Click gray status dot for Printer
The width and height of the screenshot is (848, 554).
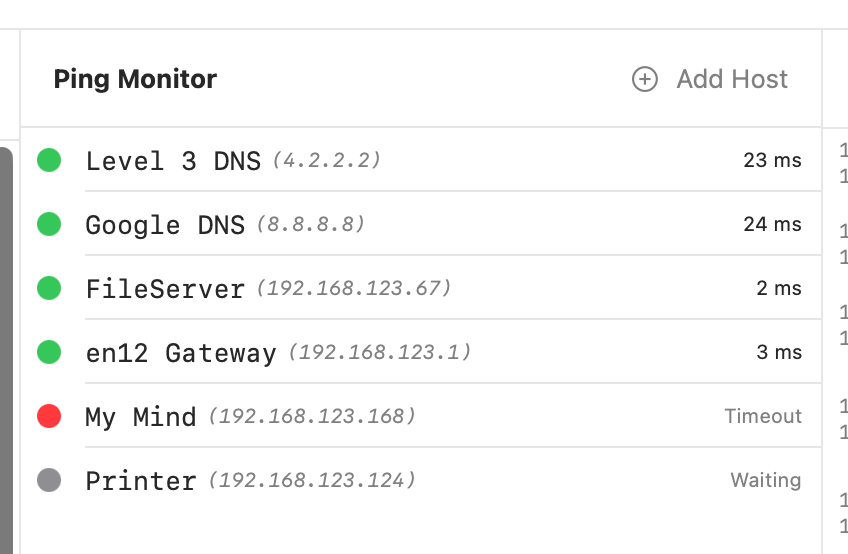click(x=49, y=480)
